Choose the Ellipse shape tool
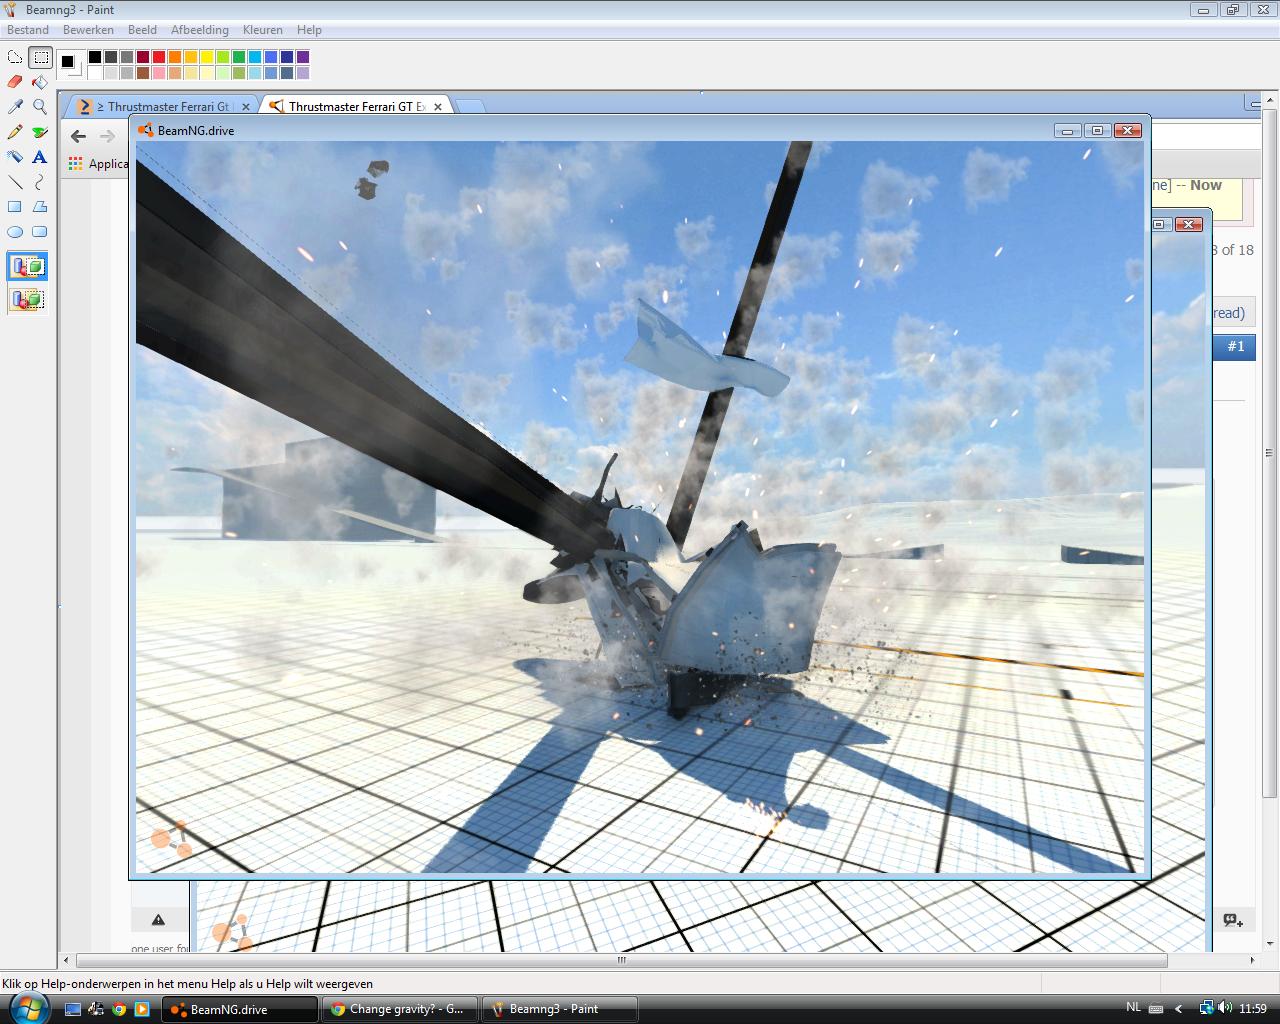Screen dimensions: 1280x1024 15,232
